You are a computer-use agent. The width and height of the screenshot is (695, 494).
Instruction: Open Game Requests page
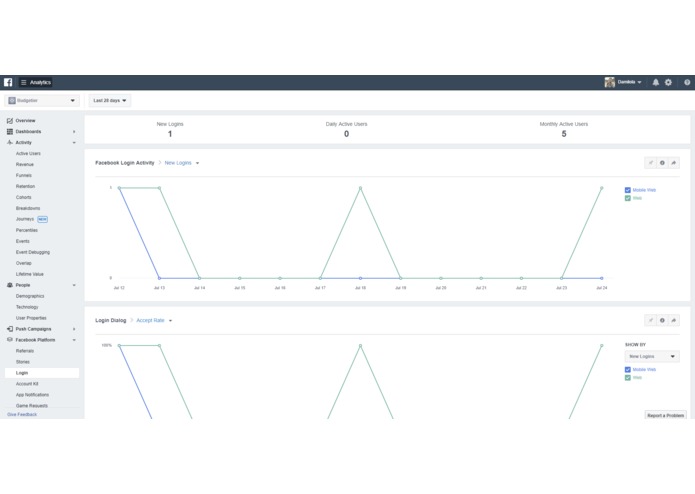31,406
